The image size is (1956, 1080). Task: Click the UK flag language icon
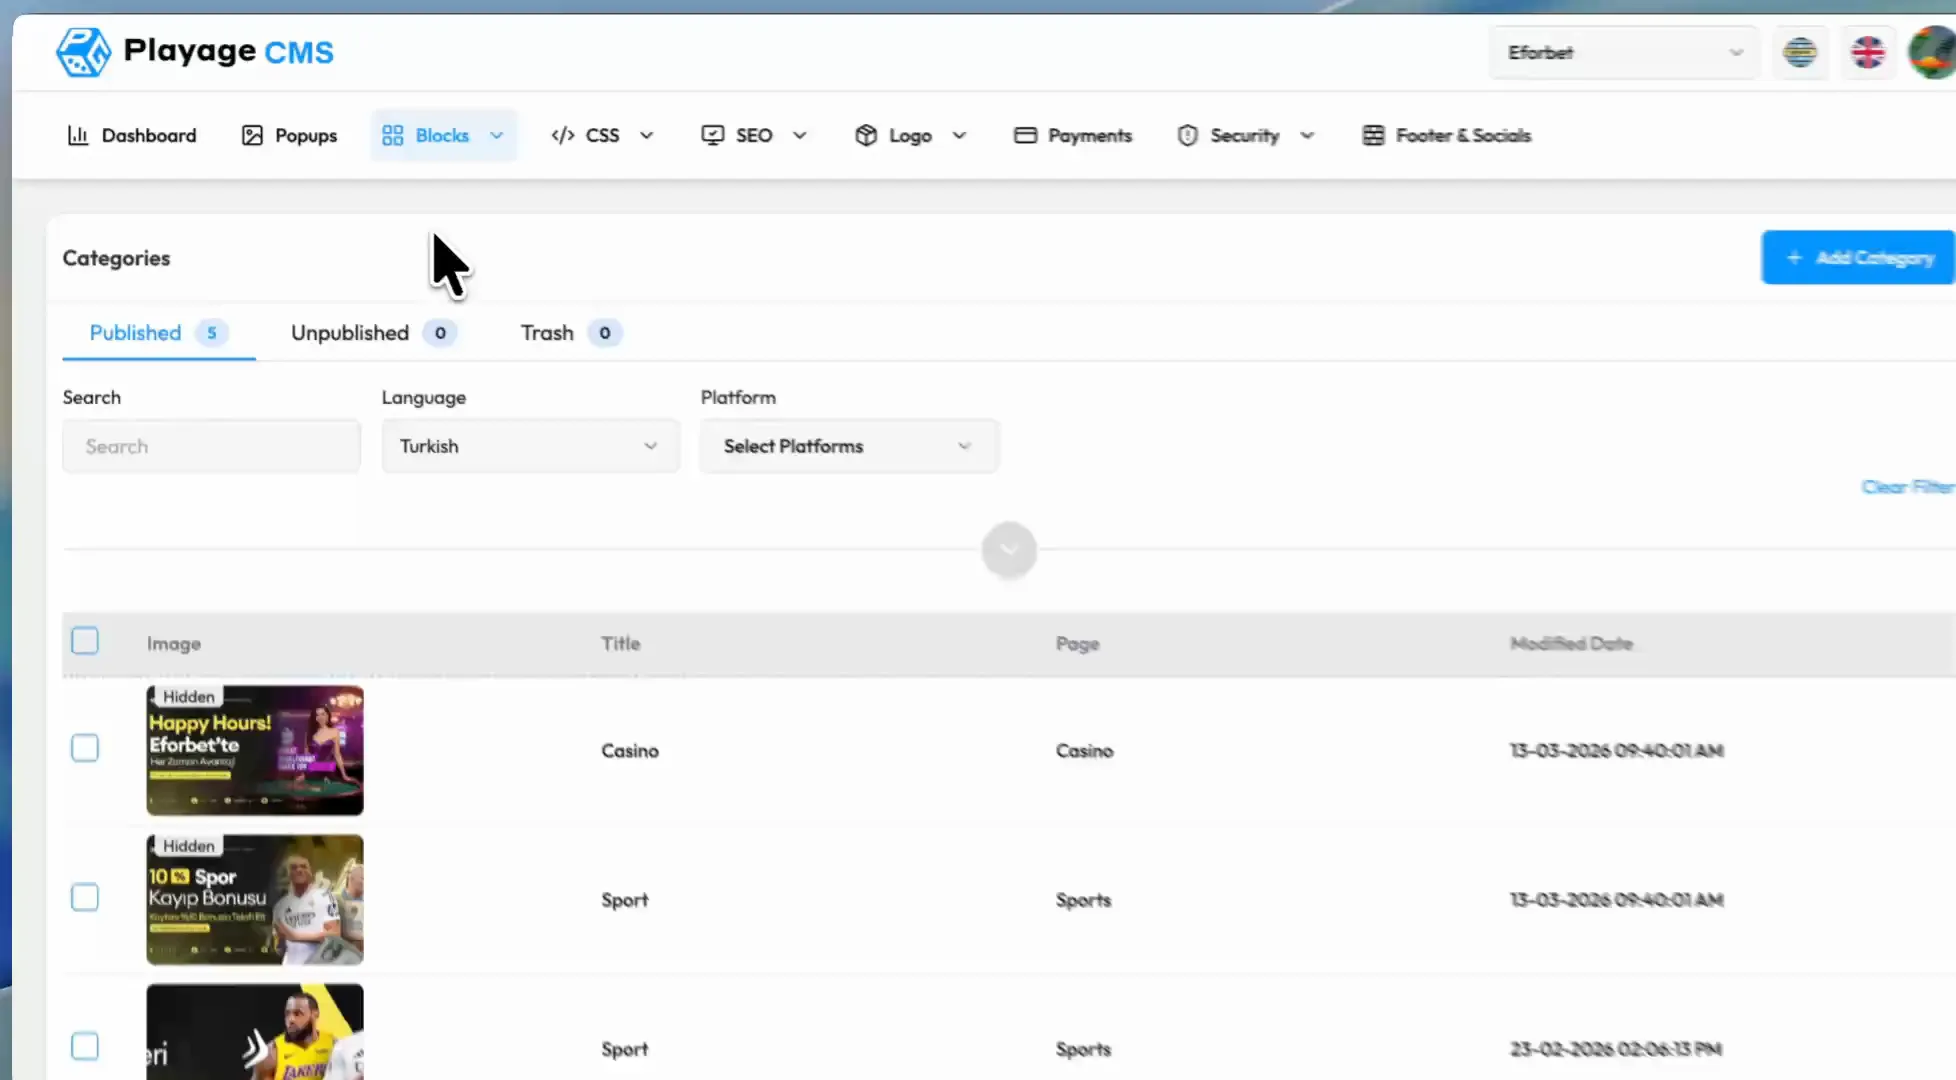pyautogui.click(x=1867, y=52)
